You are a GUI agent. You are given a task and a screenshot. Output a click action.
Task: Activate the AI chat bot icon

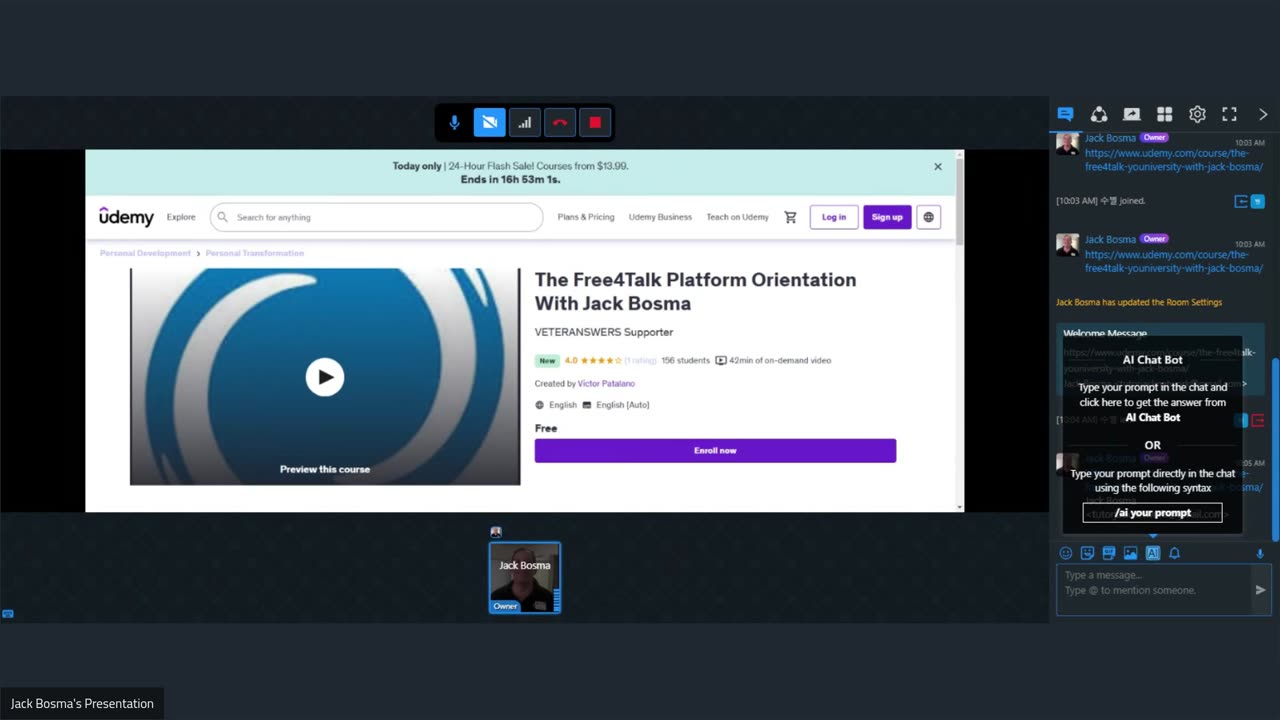(x=1152, y=553)
